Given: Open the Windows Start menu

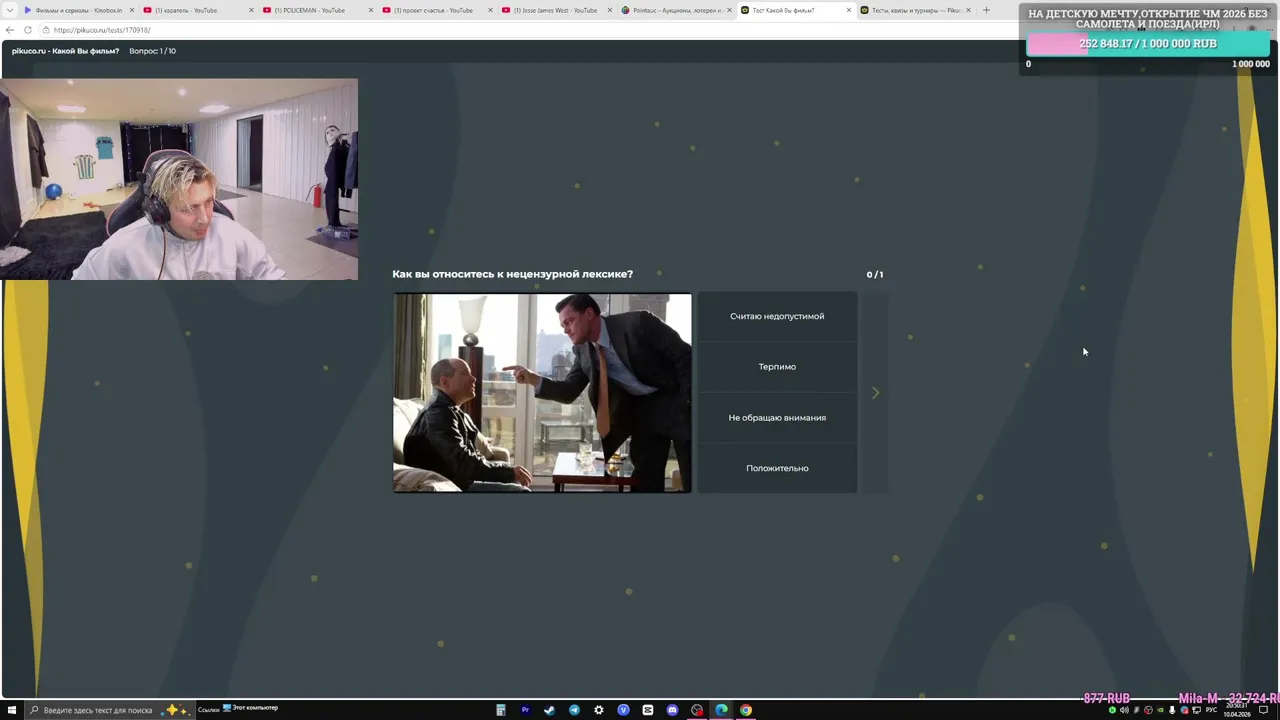Looking at the screenshot, I should 10,710.
